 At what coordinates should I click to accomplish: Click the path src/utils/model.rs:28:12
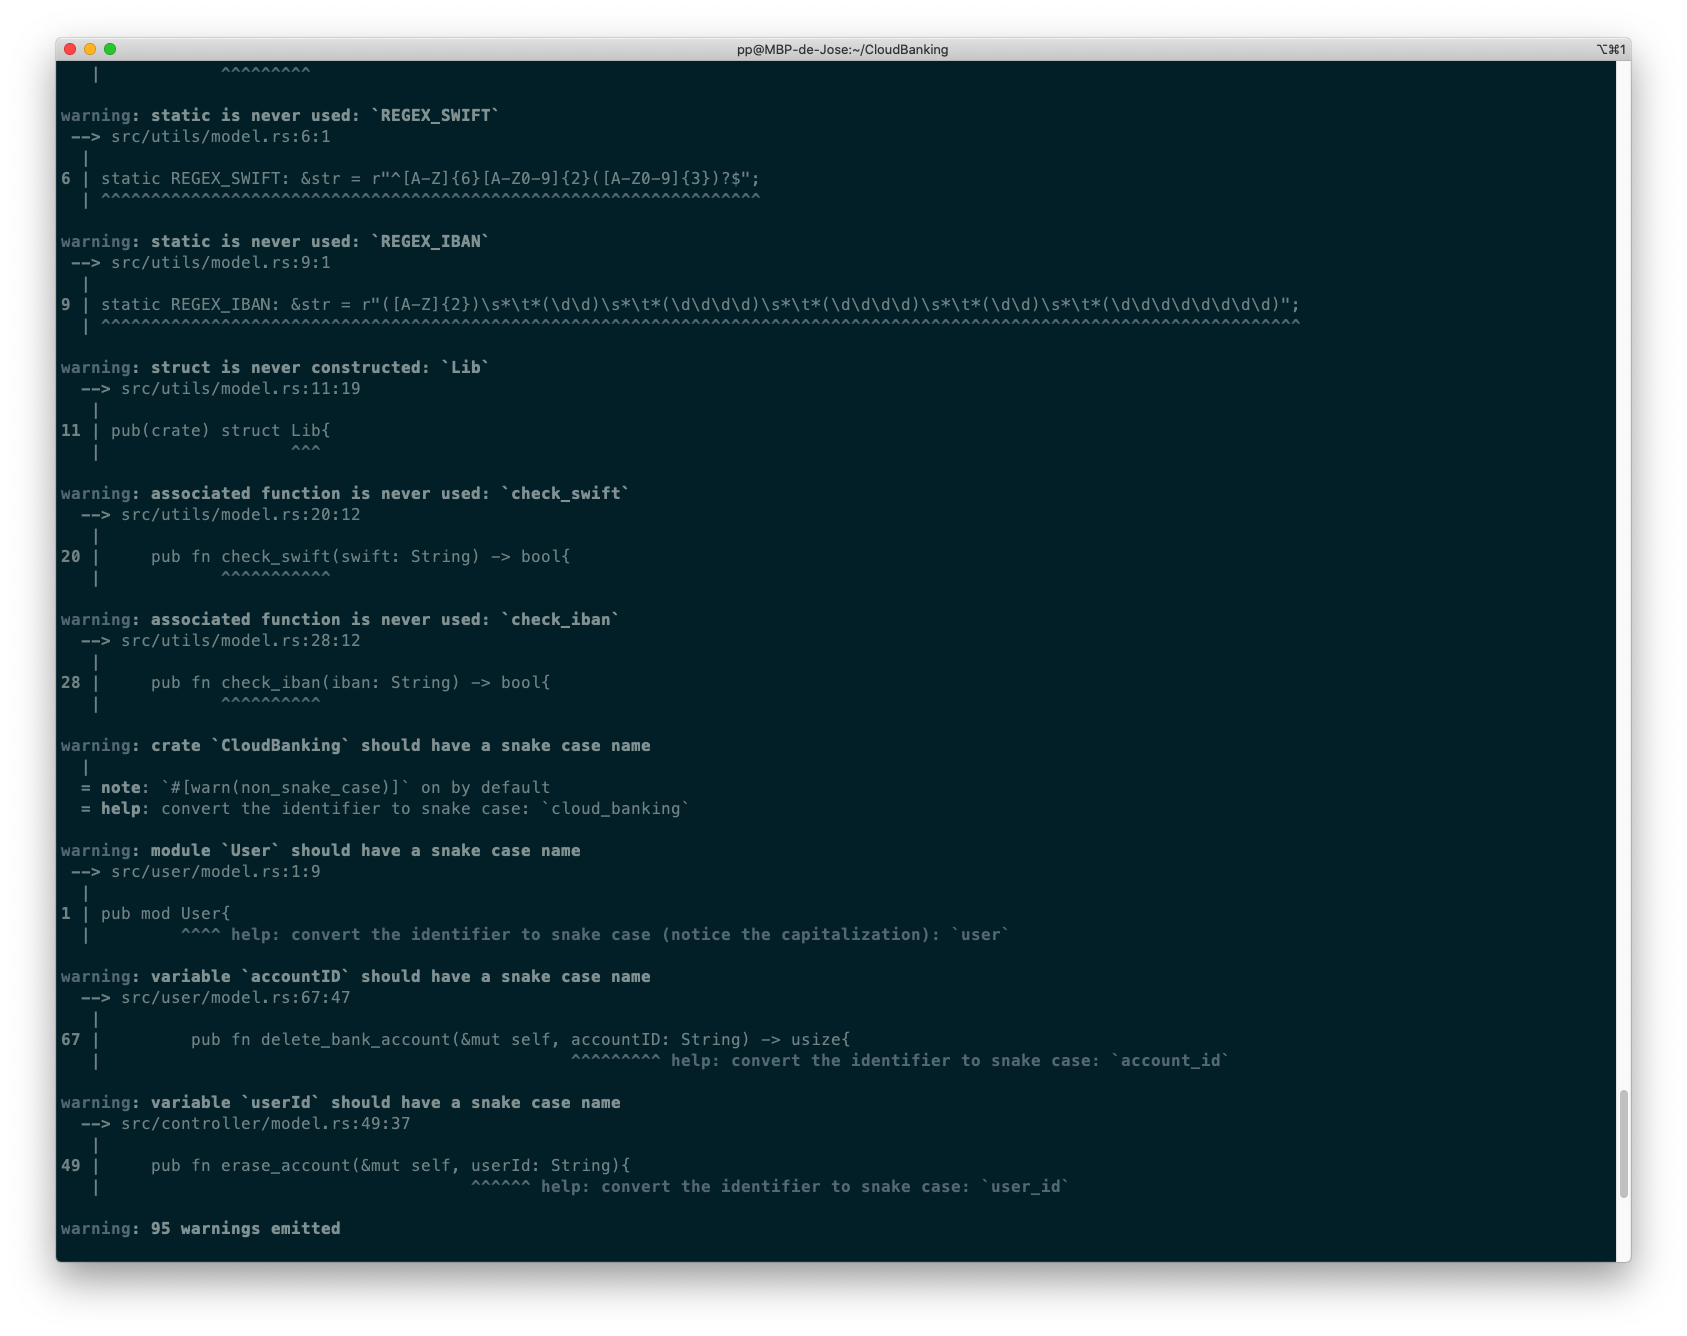(x=241, y=641)
